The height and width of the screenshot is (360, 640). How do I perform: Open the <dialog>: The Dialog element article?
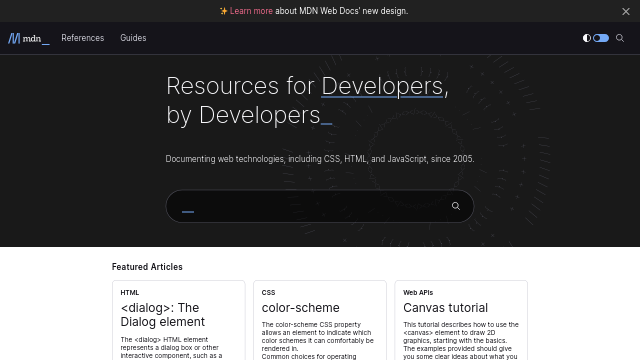tap(162, 315)
